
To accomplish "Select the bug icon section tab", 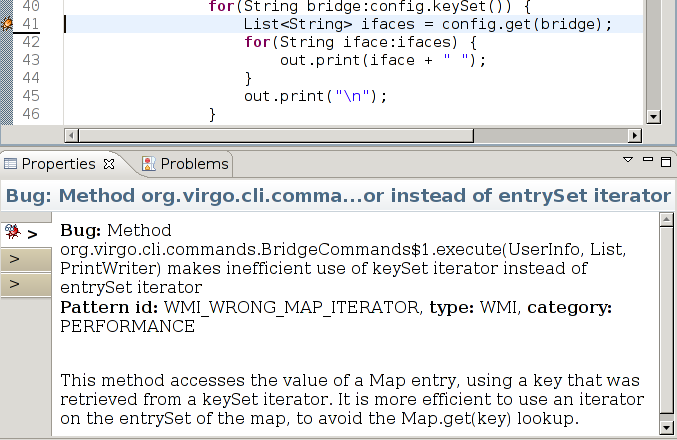I will coord(25,233).
